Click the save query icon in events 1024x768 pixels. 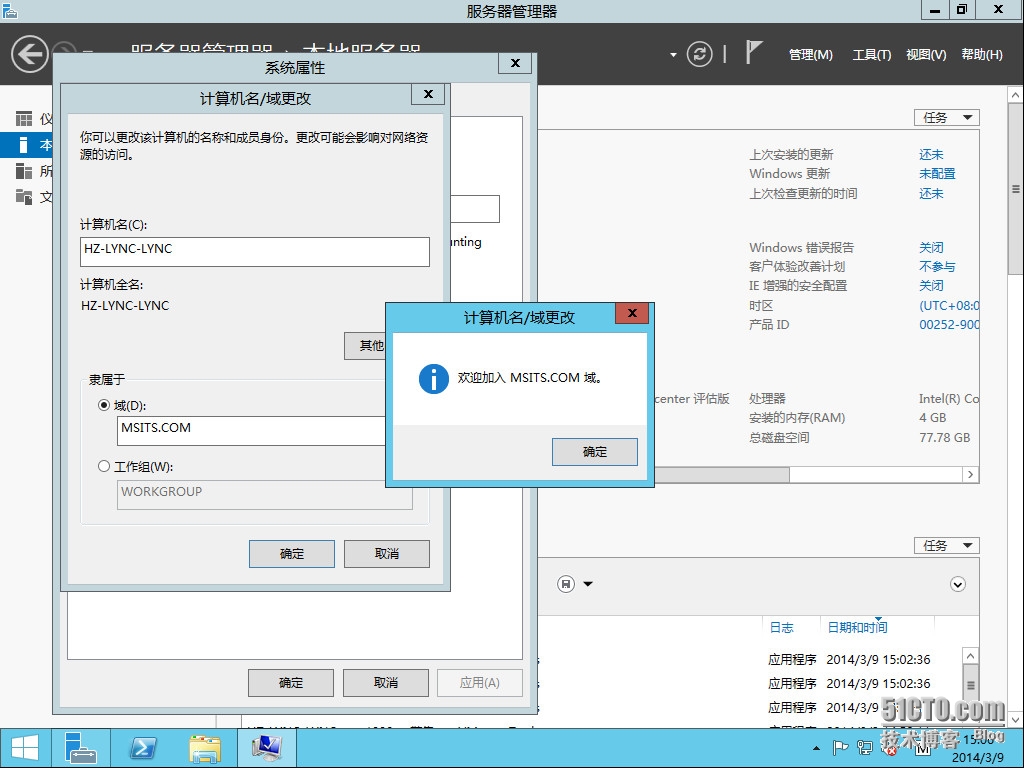(x=566, y=584)
